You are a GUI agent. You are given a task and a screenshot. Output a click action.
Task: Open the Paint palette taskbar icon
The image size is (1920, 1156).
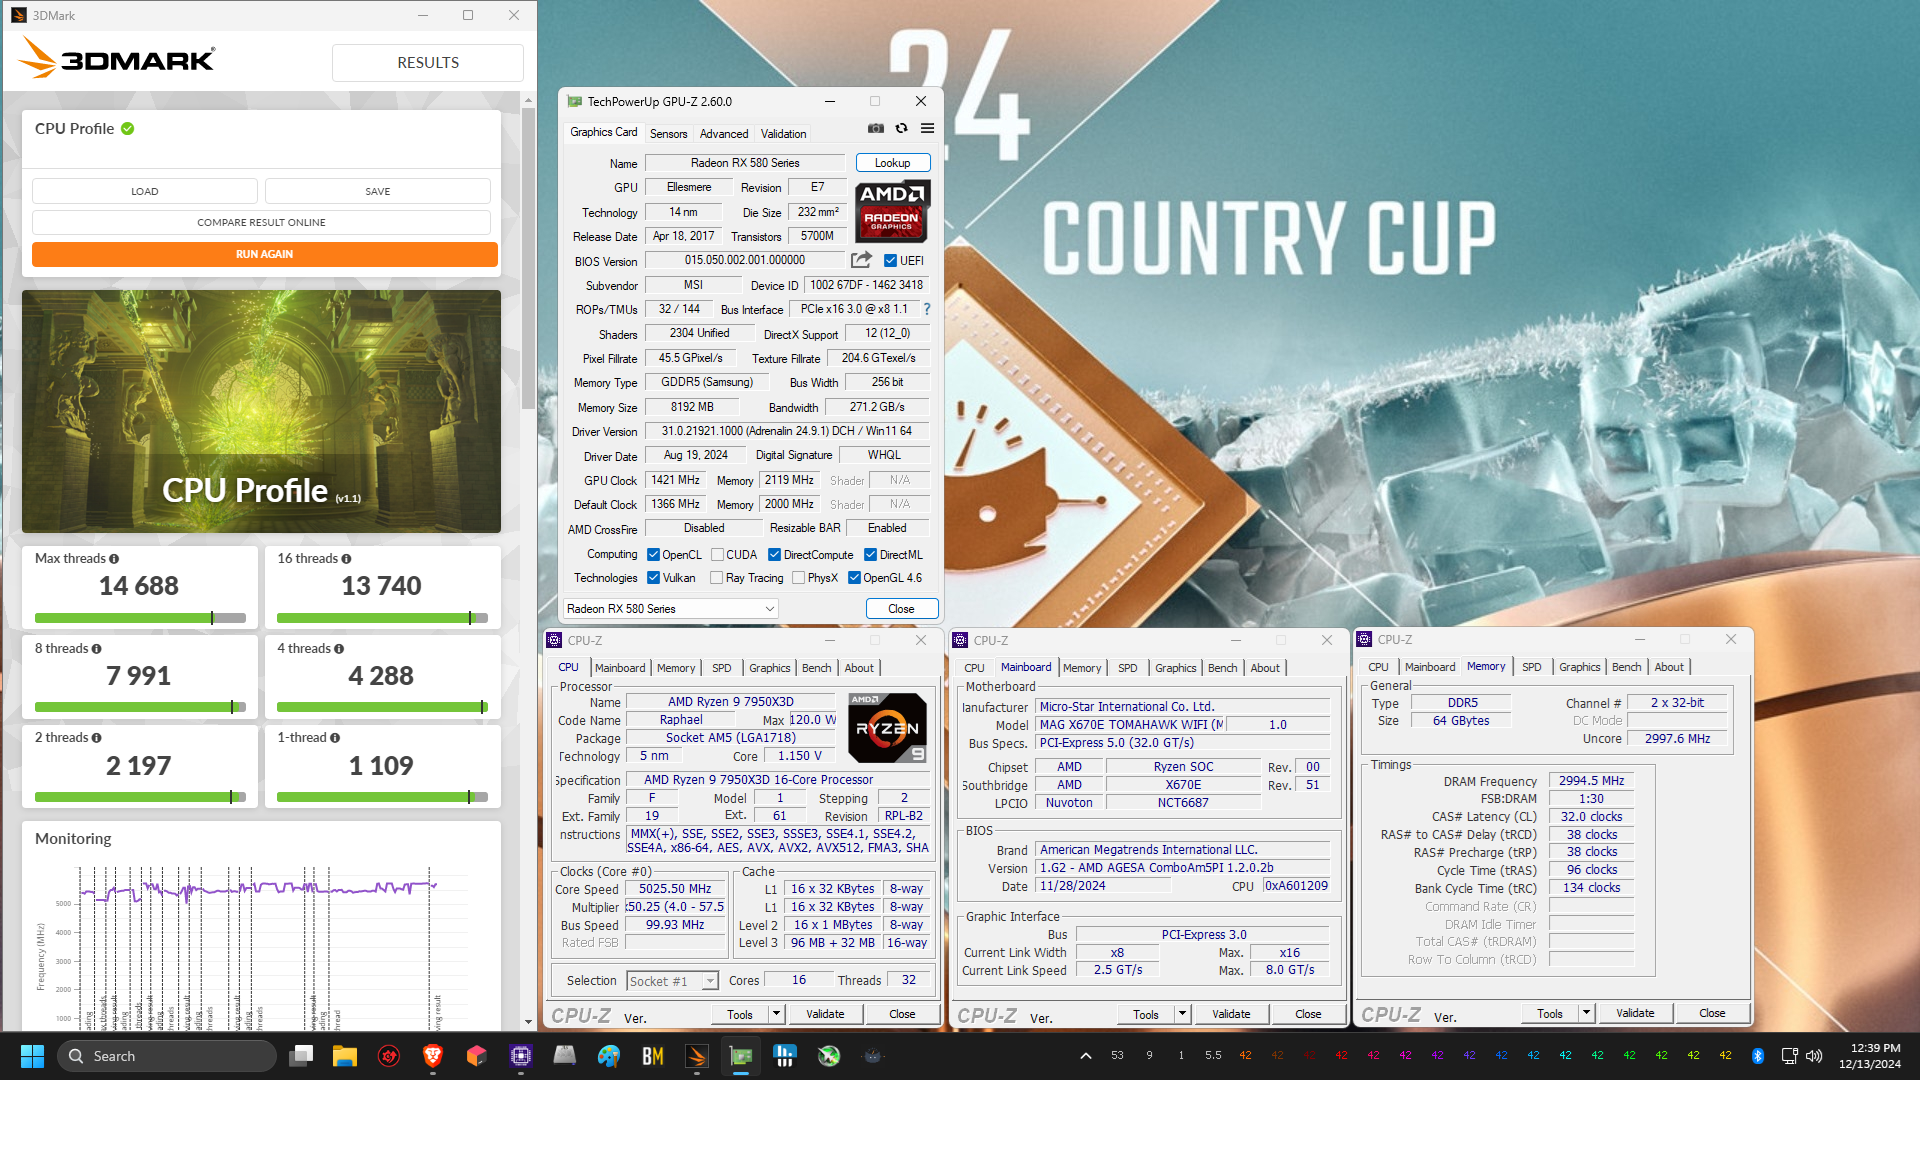pos(608,1056)
